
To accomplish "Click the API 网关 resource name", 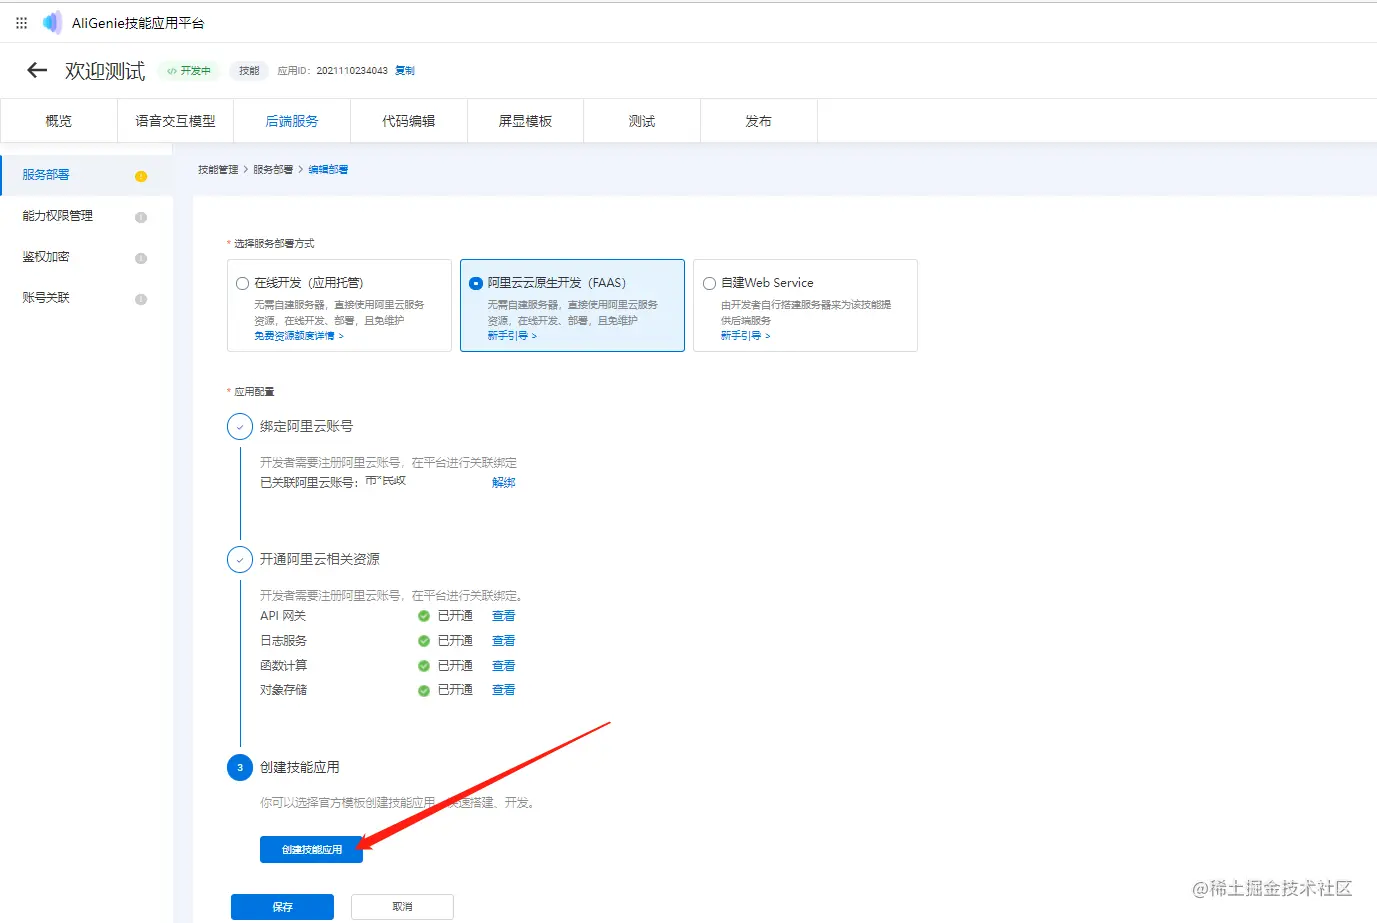I will 283,616.
